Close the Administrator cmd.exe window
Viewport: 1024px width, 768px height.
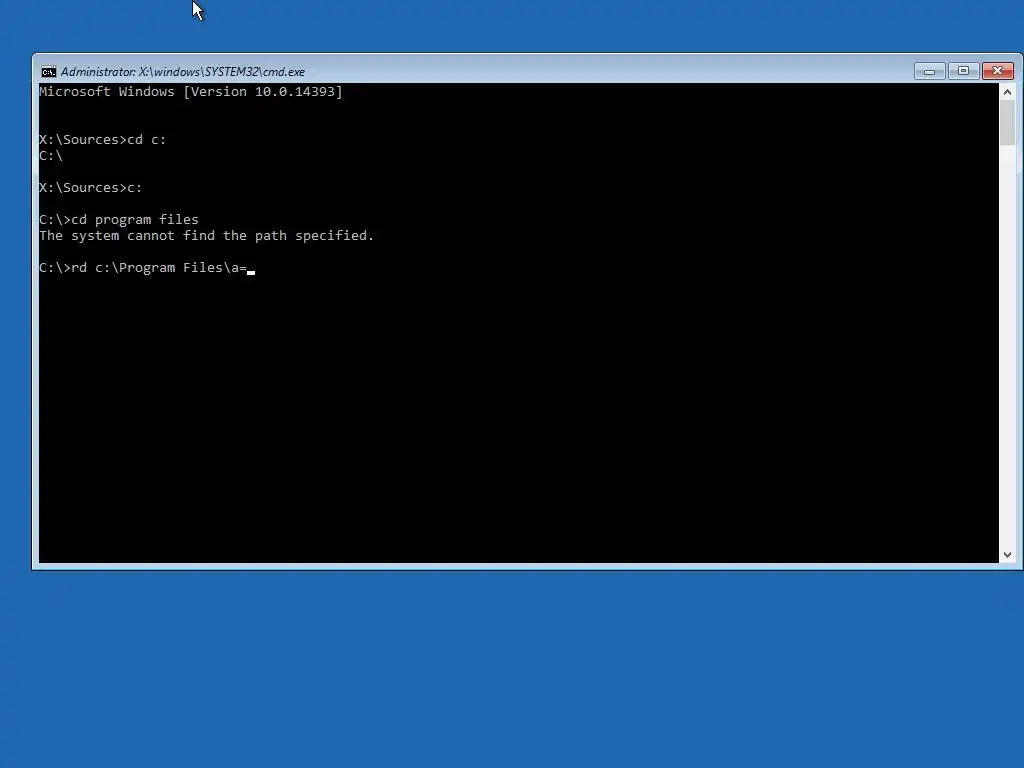[x=997, y=71]
